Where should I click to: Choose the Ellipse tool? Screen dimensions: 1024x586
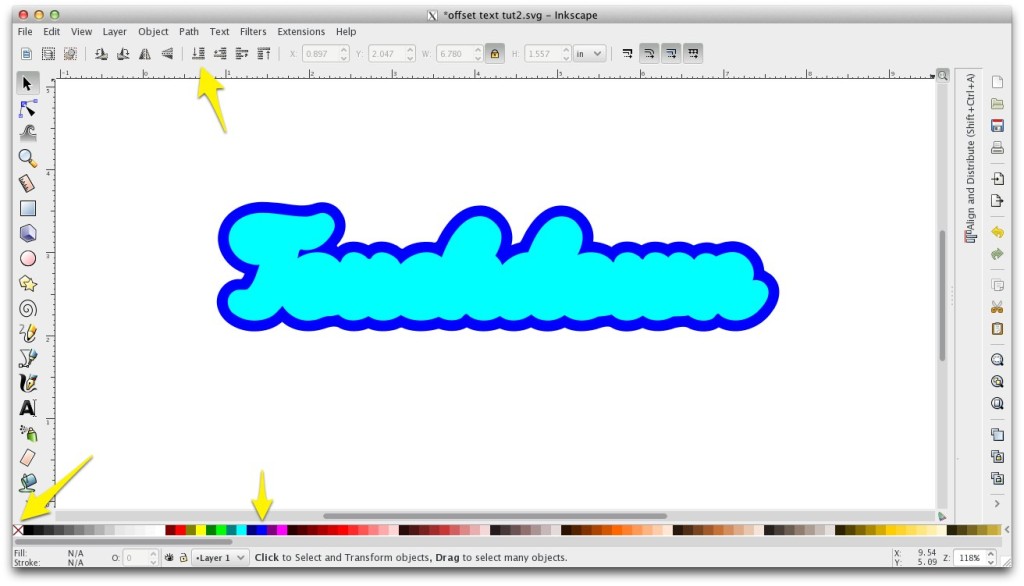tap(28, 258)
